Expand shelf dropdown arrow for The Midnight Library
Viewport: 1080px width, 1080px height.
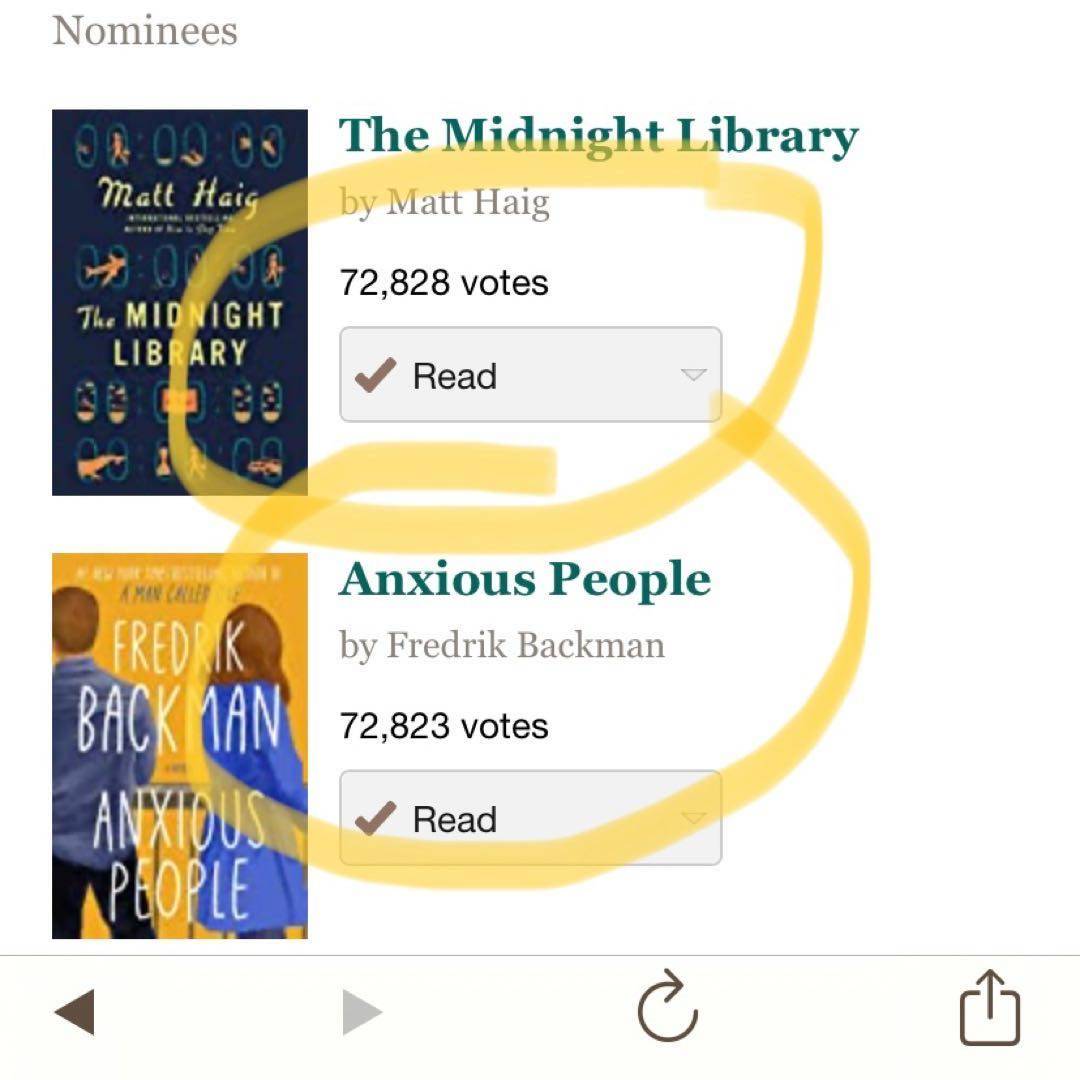tap(693, 375)
